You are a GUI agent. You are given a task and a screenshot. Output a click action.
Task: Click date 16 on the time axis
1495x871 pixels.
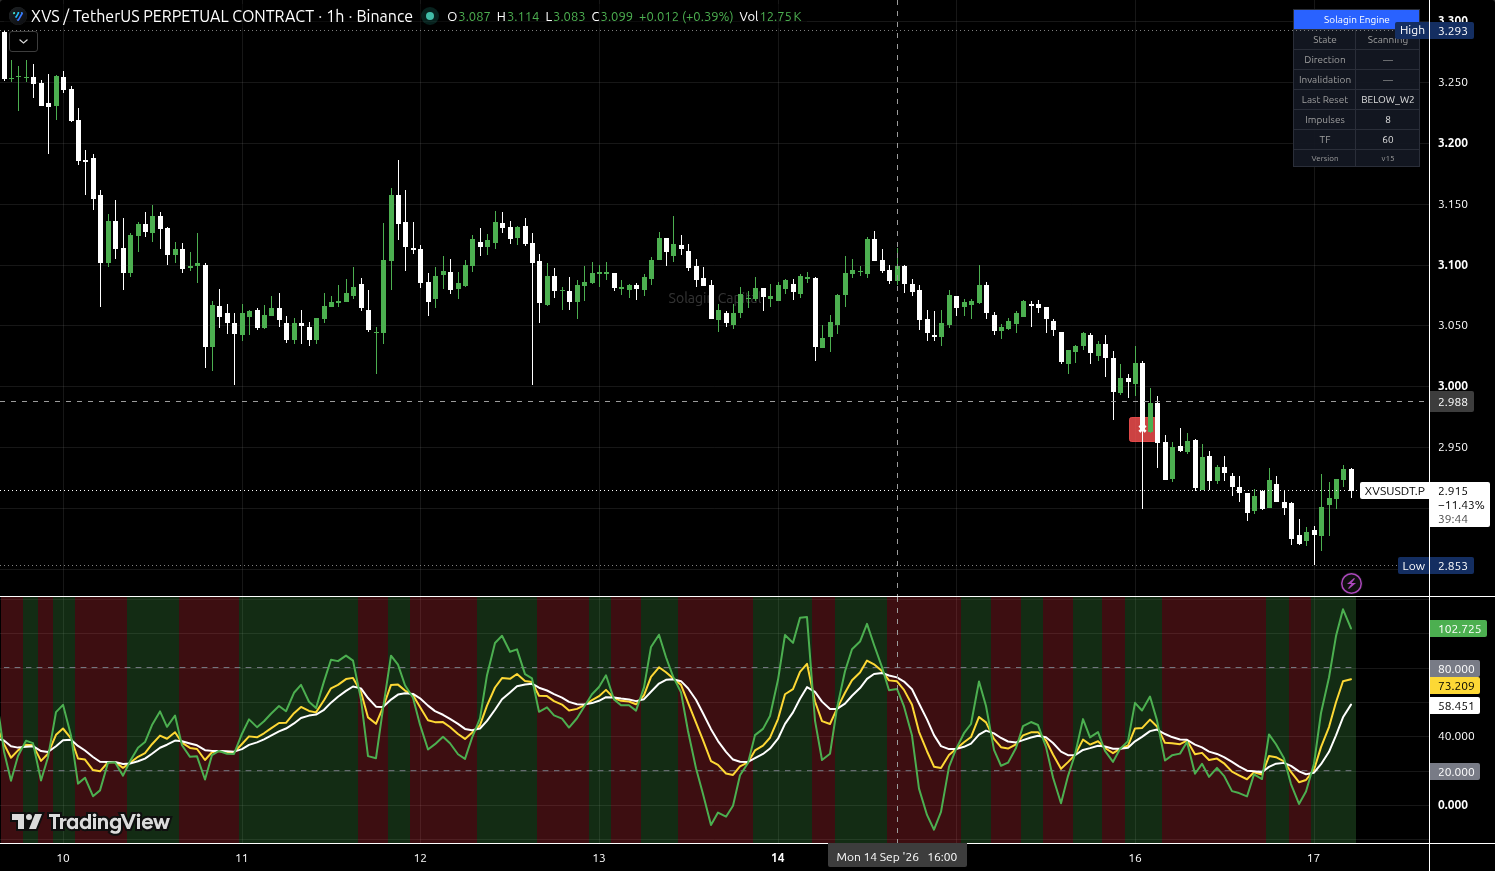click(x=1135, y=858)
